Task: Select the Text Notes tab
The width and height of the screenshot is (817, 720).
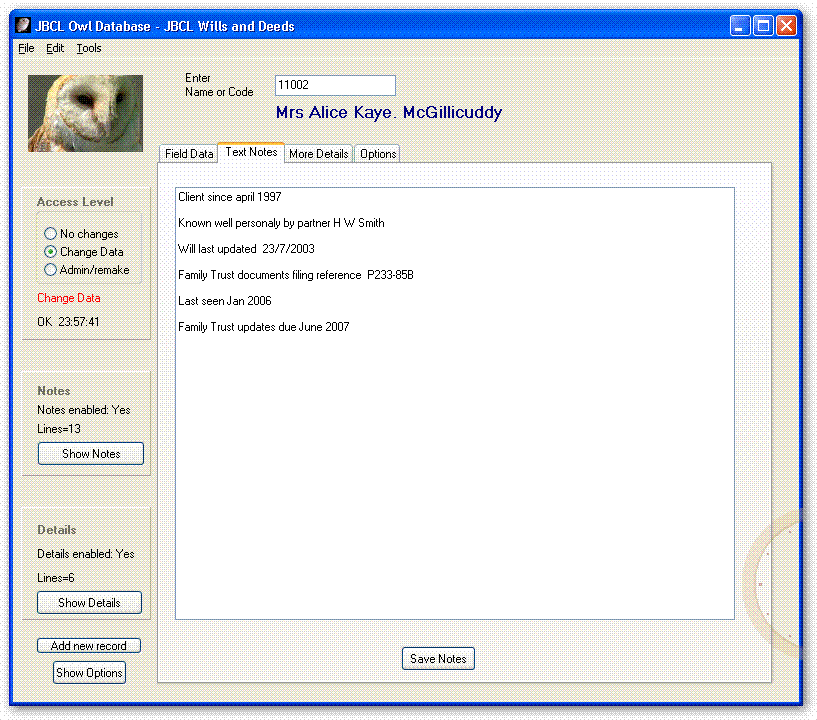Action: click(251, 152)
